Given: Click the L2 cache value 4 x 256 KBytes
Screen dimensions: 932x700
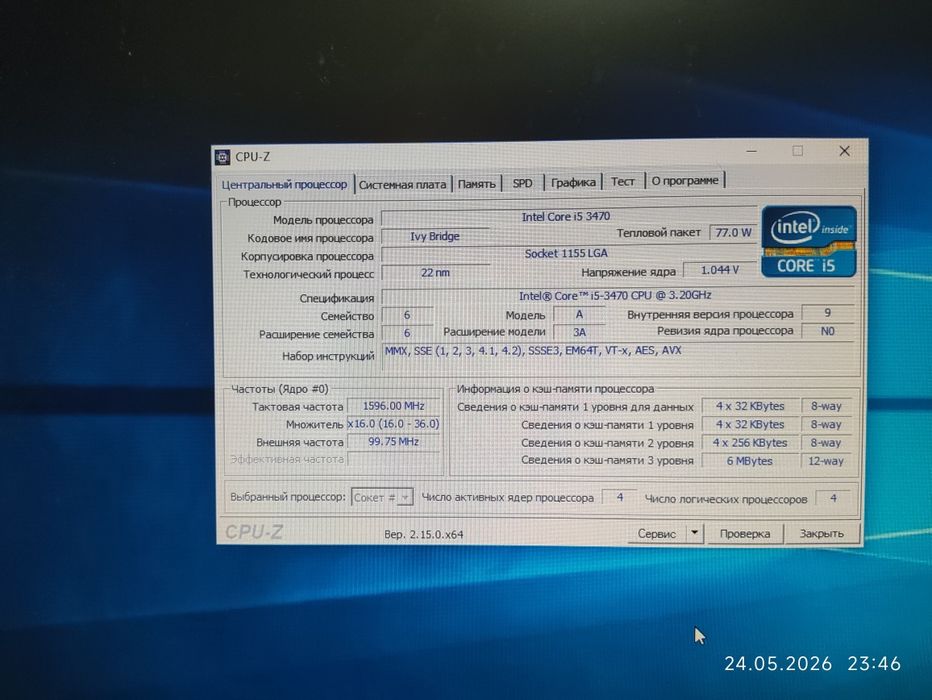Looking at the screenshot, I should pos(750,443).
